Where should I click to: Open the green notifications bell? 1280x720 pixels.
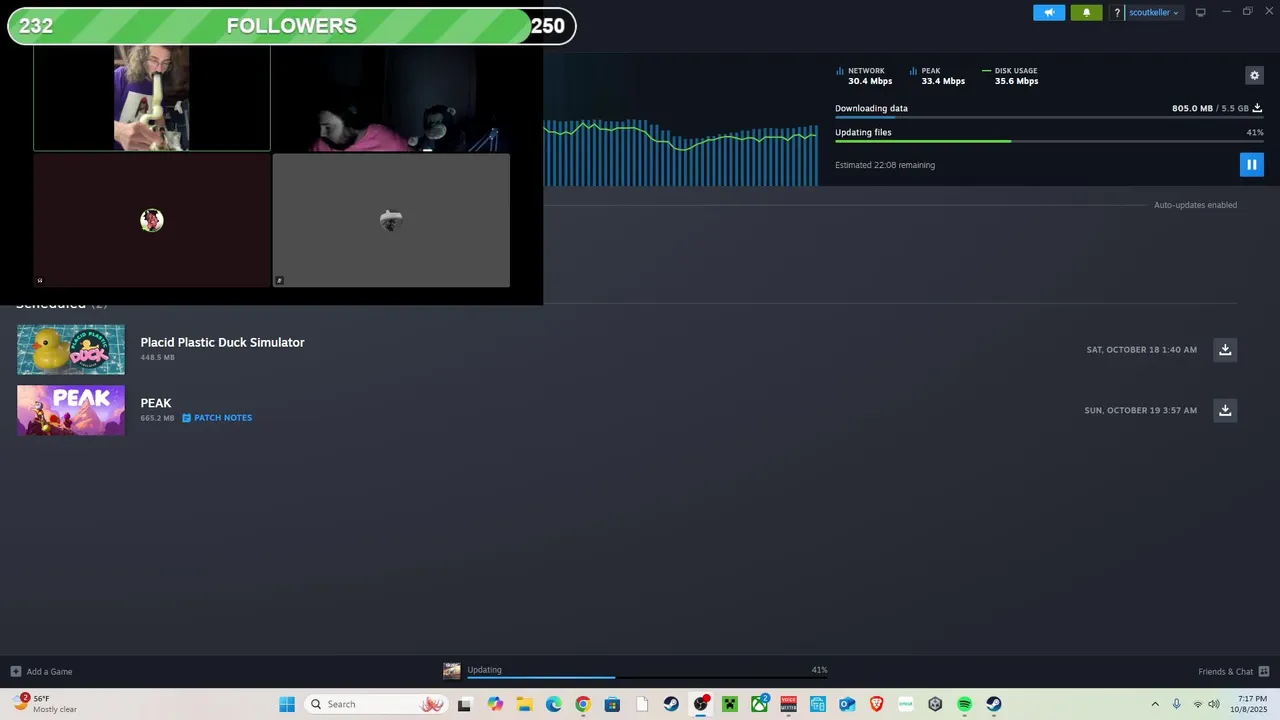click(1087, 13)
